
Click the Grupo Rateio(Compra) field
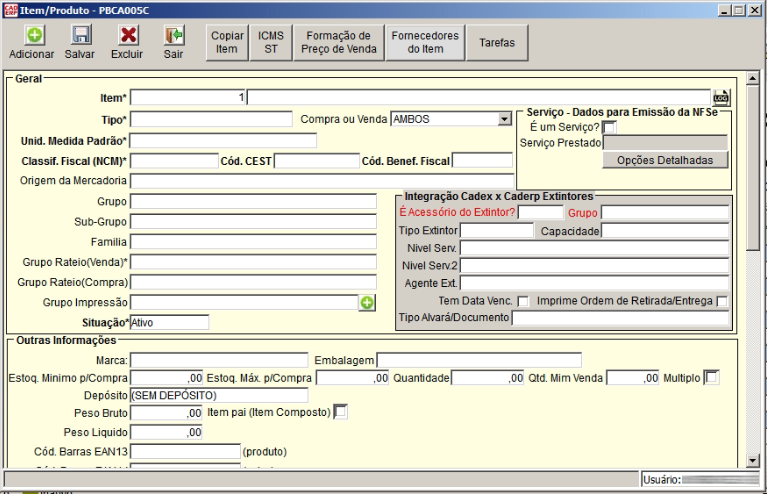[253, 282]
